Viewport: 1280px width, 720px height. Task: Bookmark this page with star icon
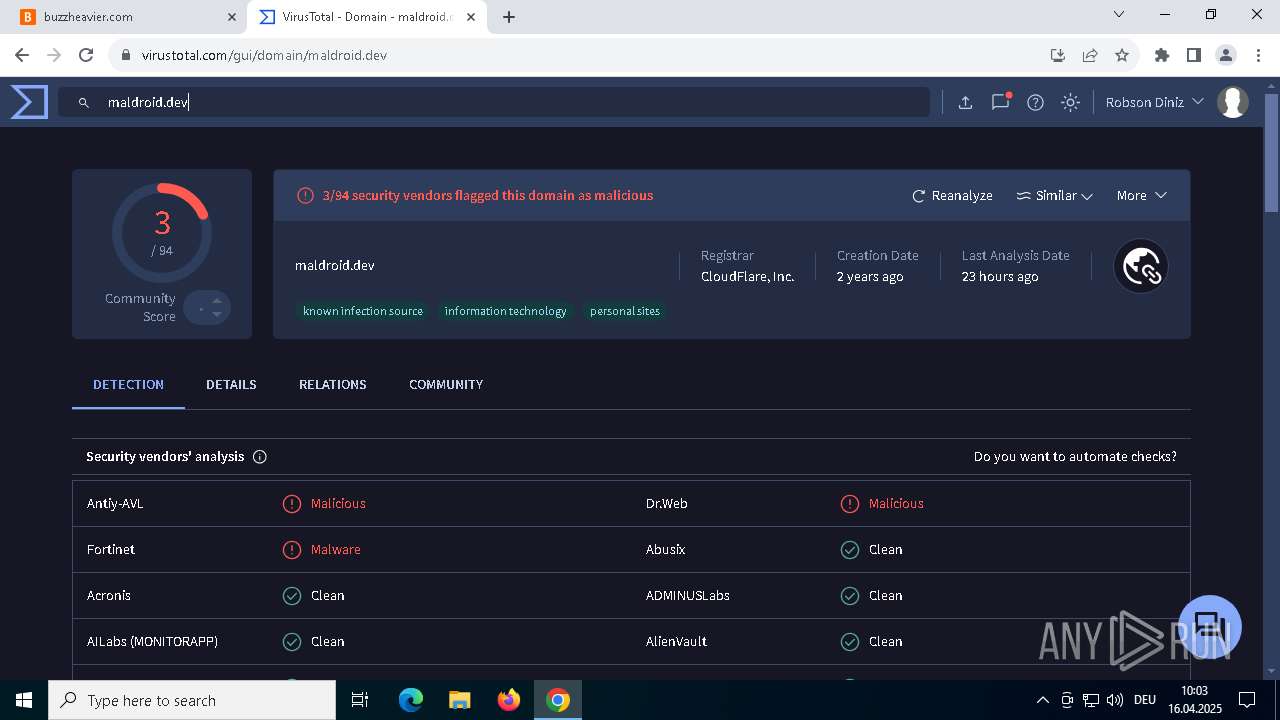[x=1122, y=55]
